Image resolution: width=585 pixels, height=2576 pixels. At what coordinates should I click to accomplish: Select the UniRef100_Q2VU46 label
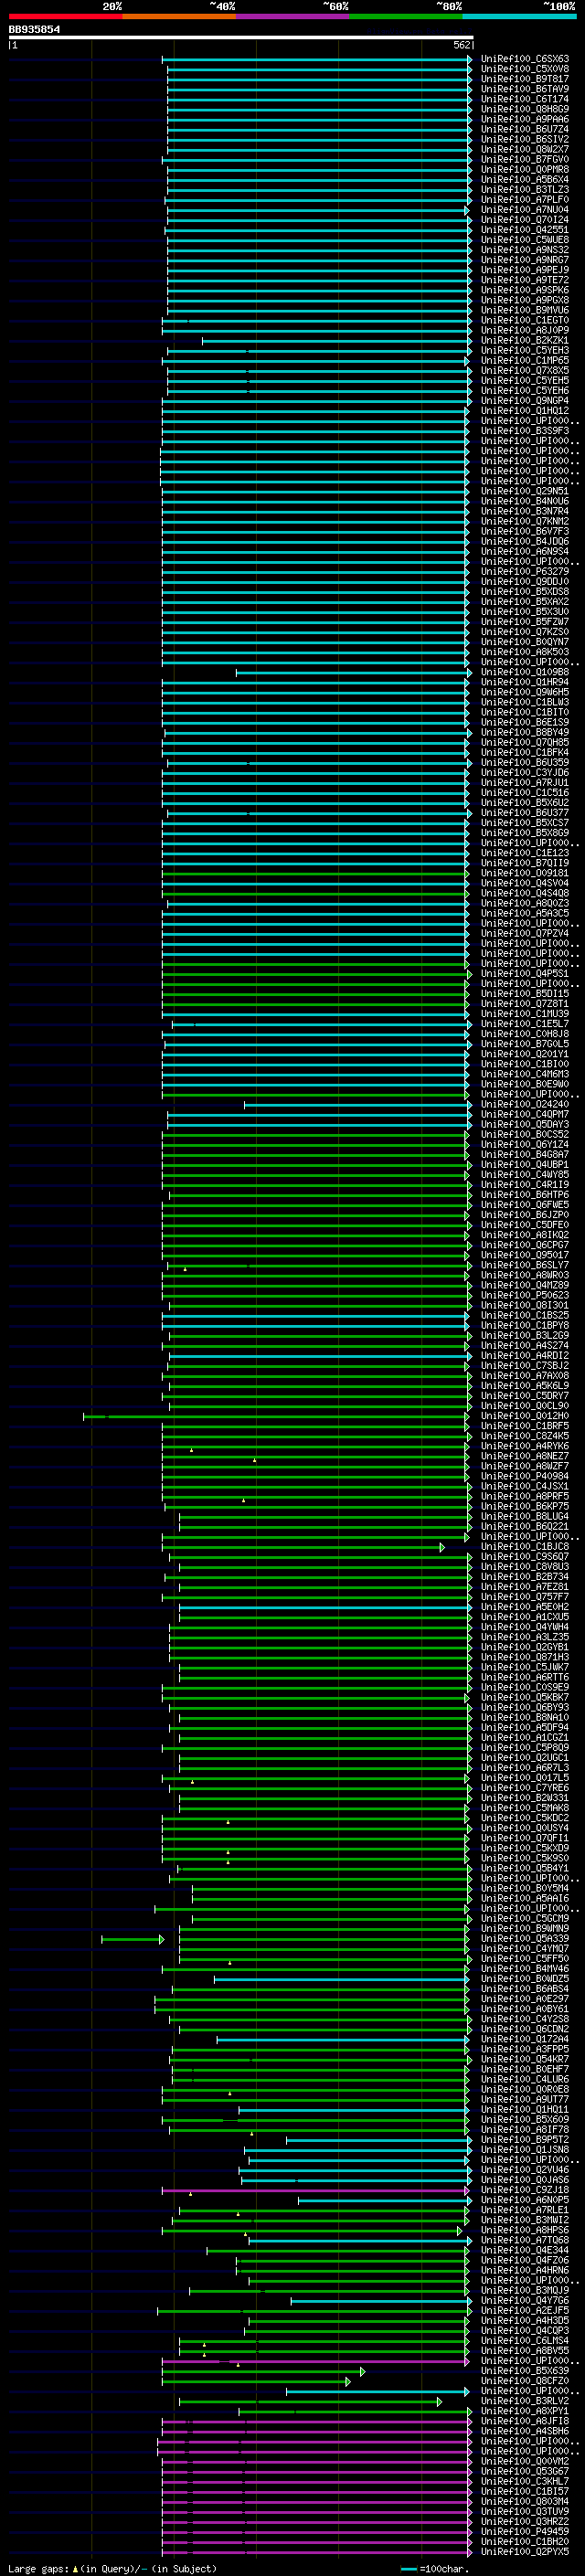tap(525, 2171)
